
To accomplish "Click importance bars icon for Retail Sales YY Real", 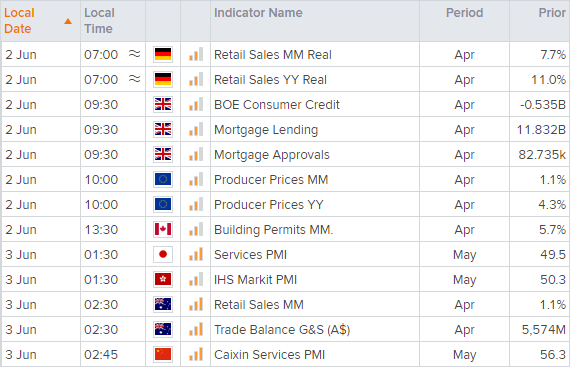I will pos(196,80).
